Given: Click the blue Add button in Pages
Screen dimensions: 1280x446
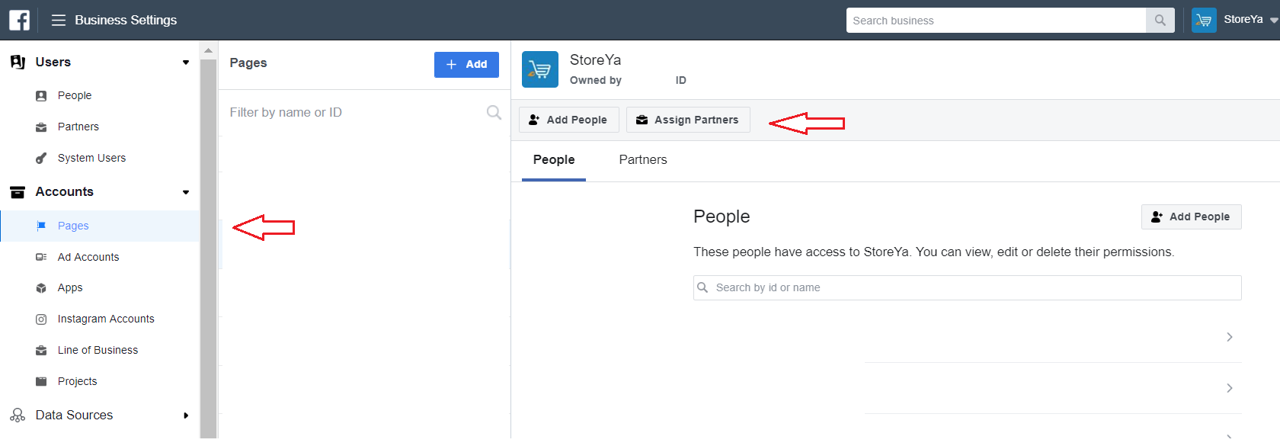Looking at the screenshot, I should click(466, 64).
